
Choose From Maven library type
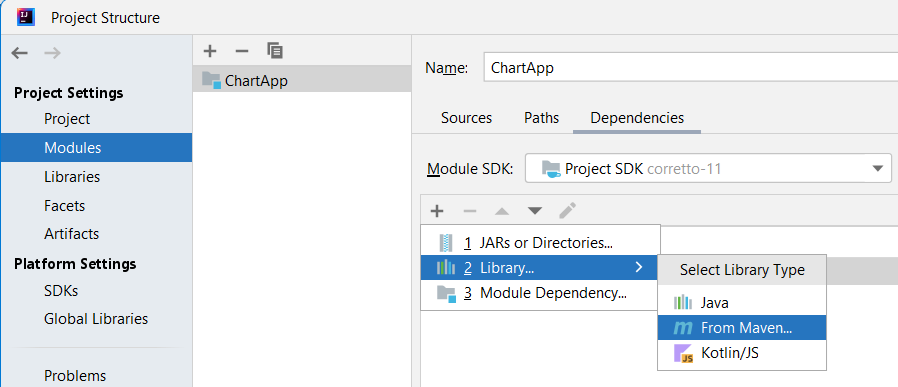click(x=742, y=327)
